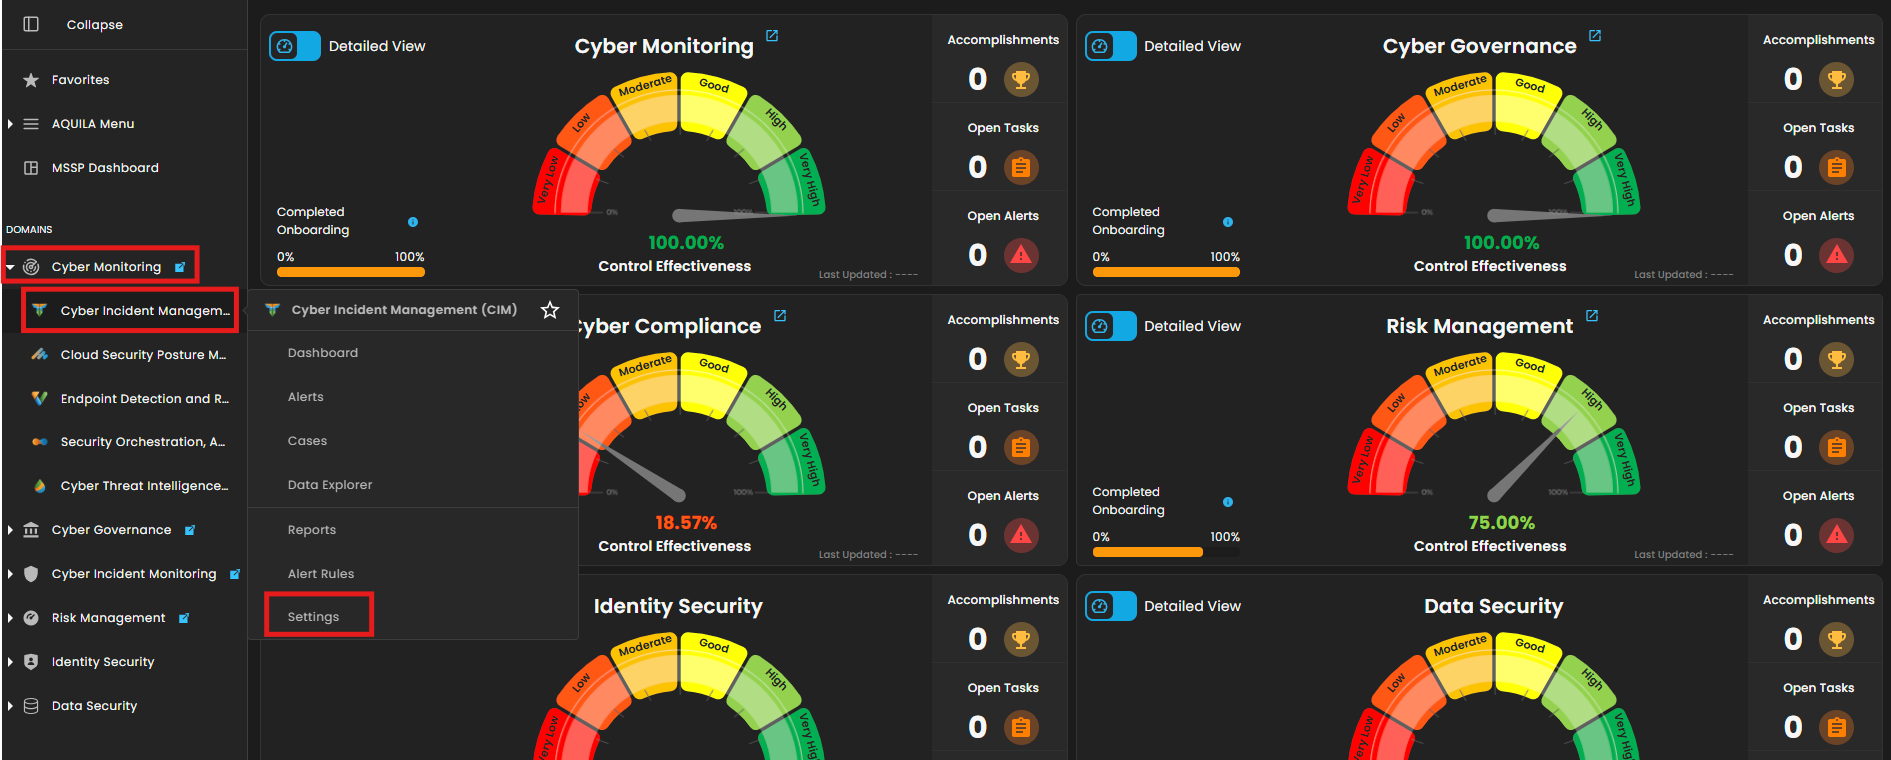This screenshot has width=1891, height=760.
Task: Open Cyber Governance card external link icon
Action: click(1595, 36)
